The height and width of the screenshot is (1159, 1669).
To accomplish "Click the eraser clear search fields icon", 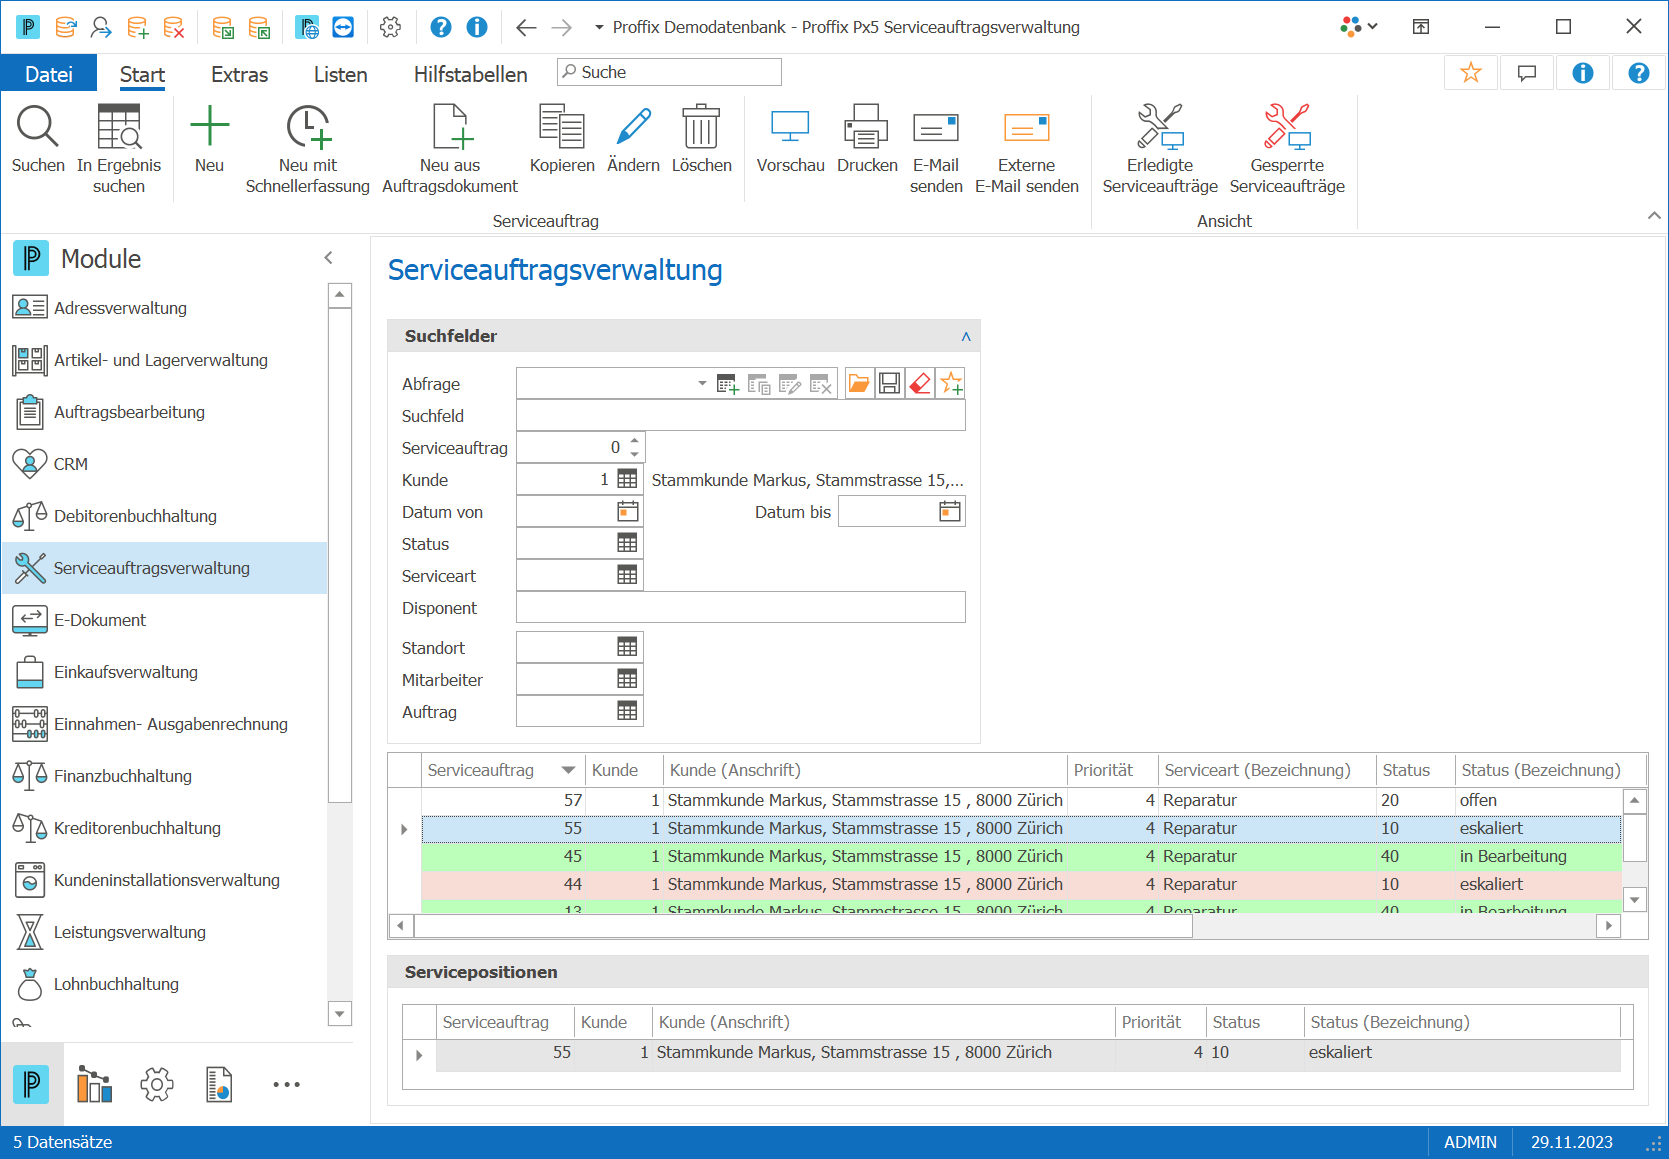I will pos(920,383).
